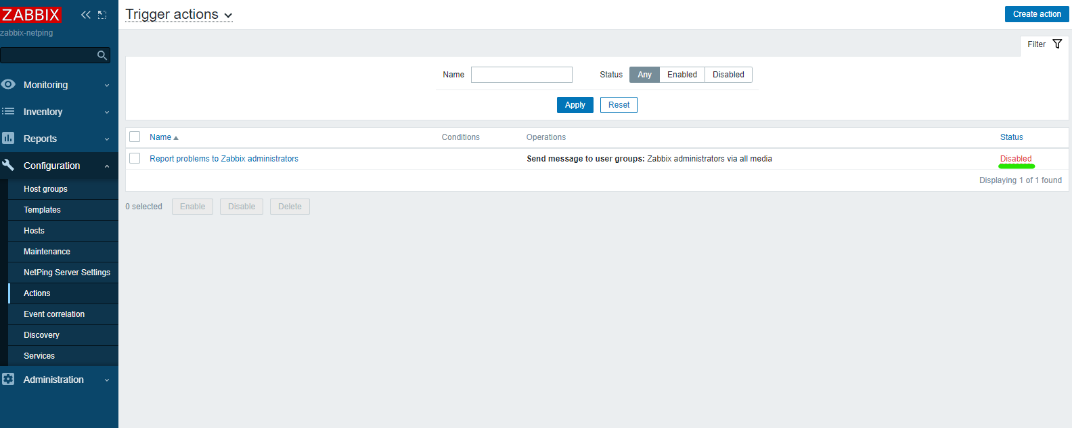
Task: Click the Zabbix logo
Action: [x=31, y=14]
